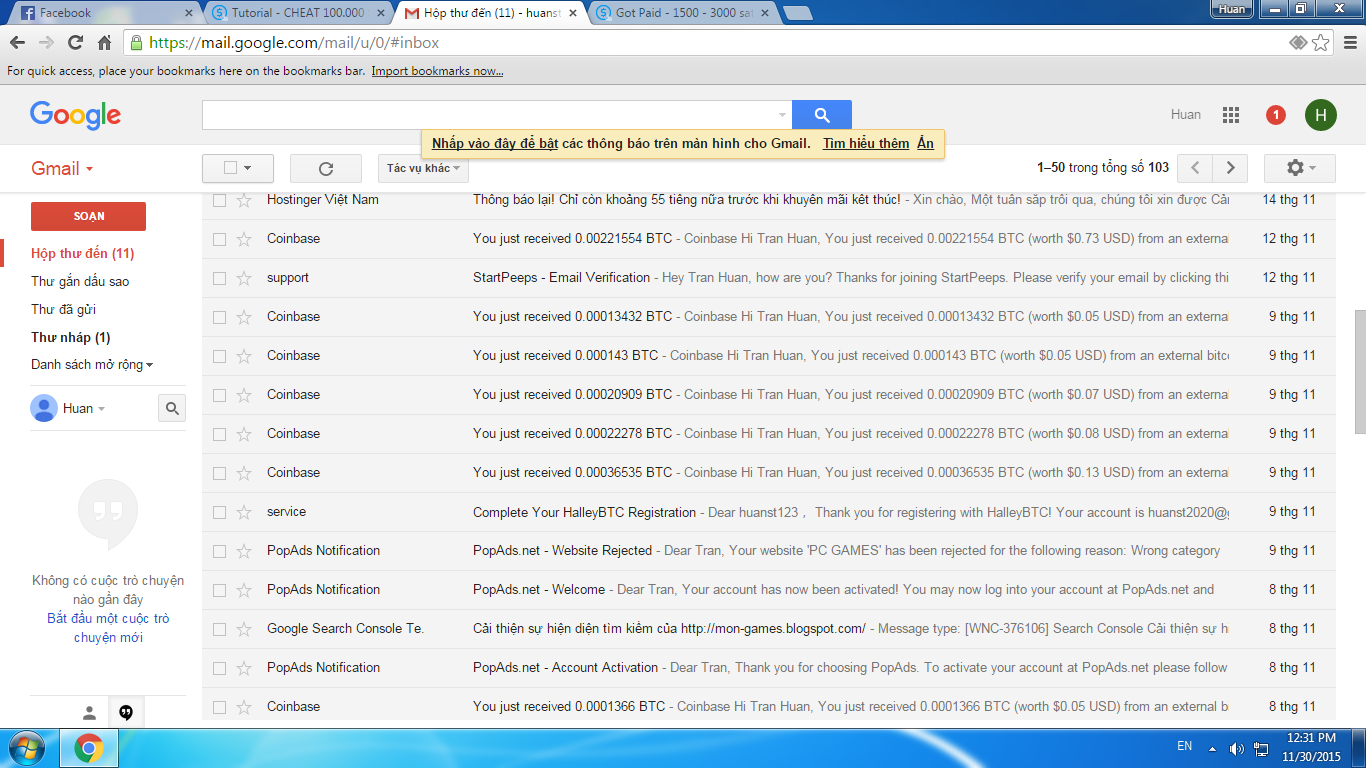This screenshot has width=1366, height=768.
Task: Check the support StartPeeps email
Action: [220, 278]
